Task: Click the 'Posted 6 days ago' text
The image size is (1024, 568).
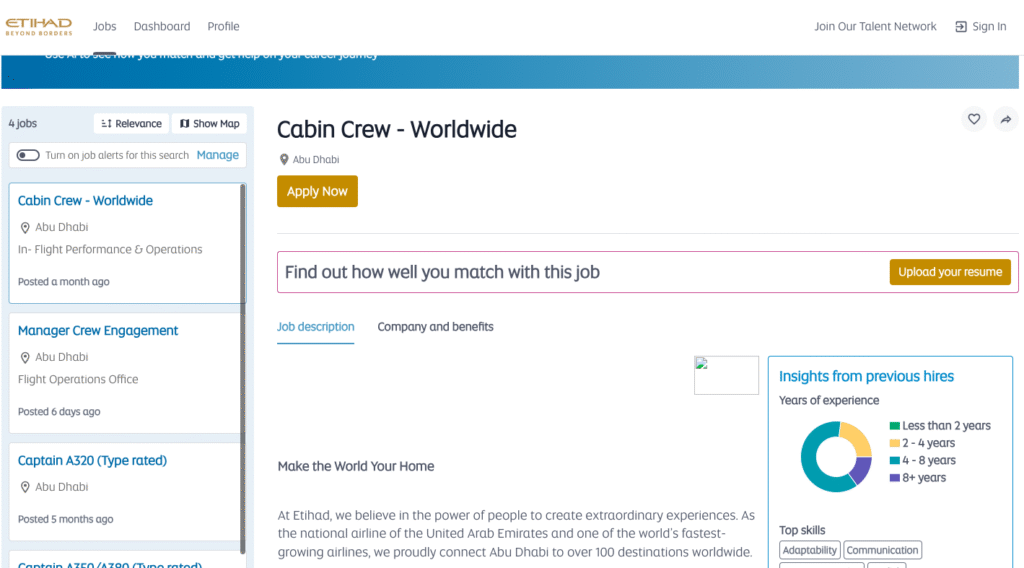Action: click(x=59, y=411)
